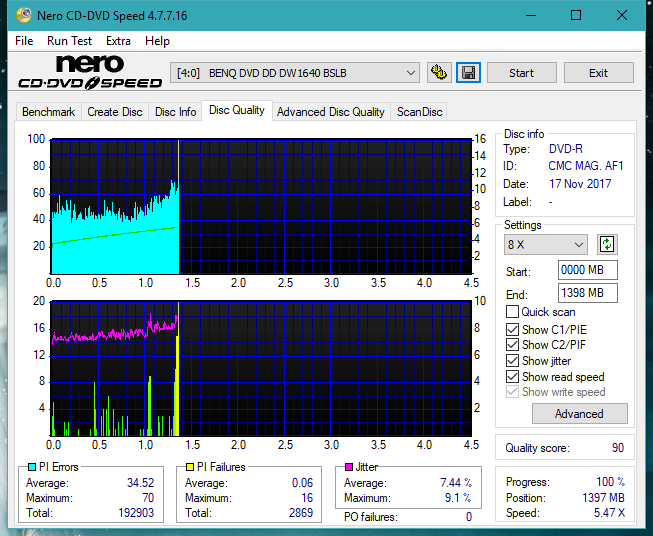Open the drive options icon
Image resolution: width=653 pixels, height=536 pixels.
pos(439,73)
